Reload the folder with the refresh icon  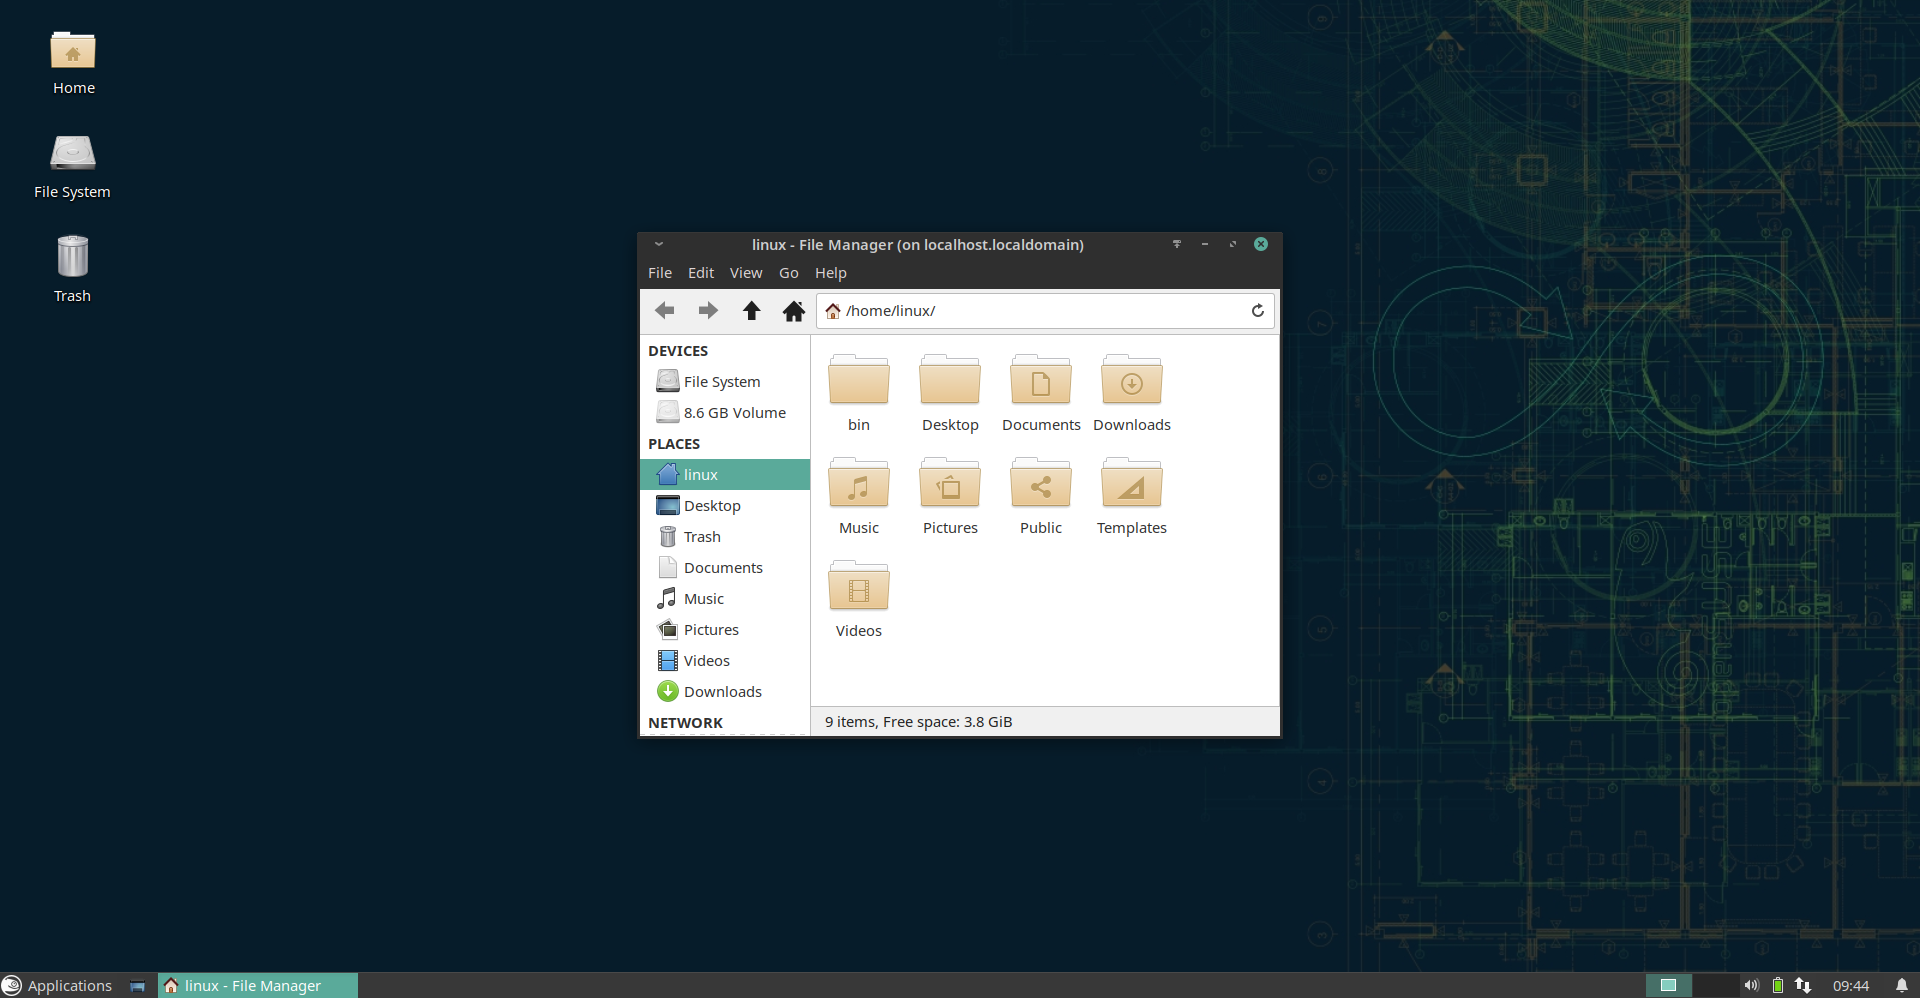[1257, 311]
